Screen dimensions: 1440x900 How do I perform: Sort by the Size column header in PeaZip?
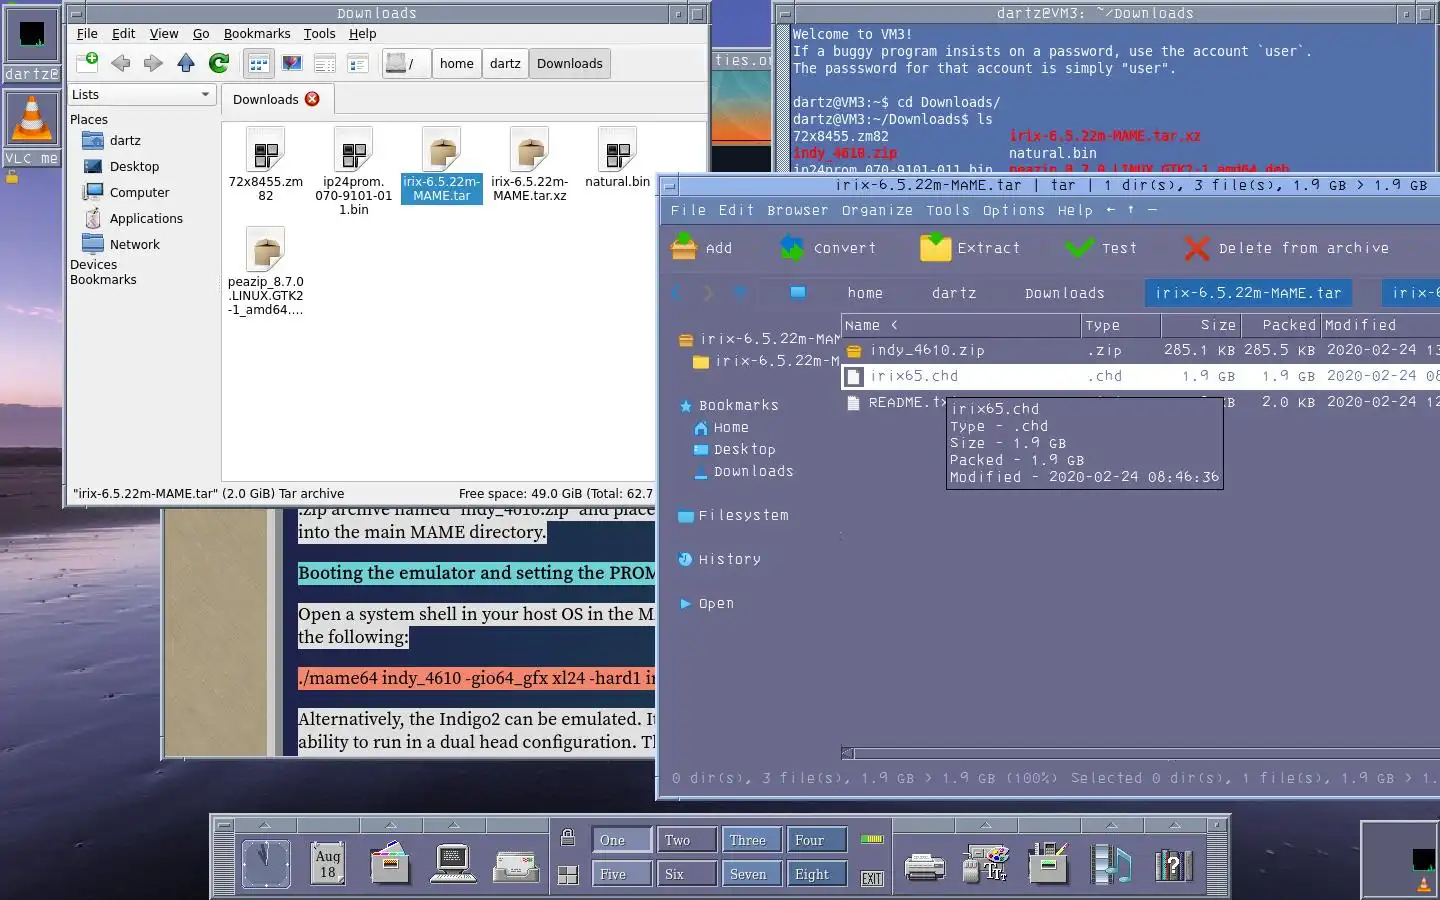pyautogui.click(x=1201, y=325)
